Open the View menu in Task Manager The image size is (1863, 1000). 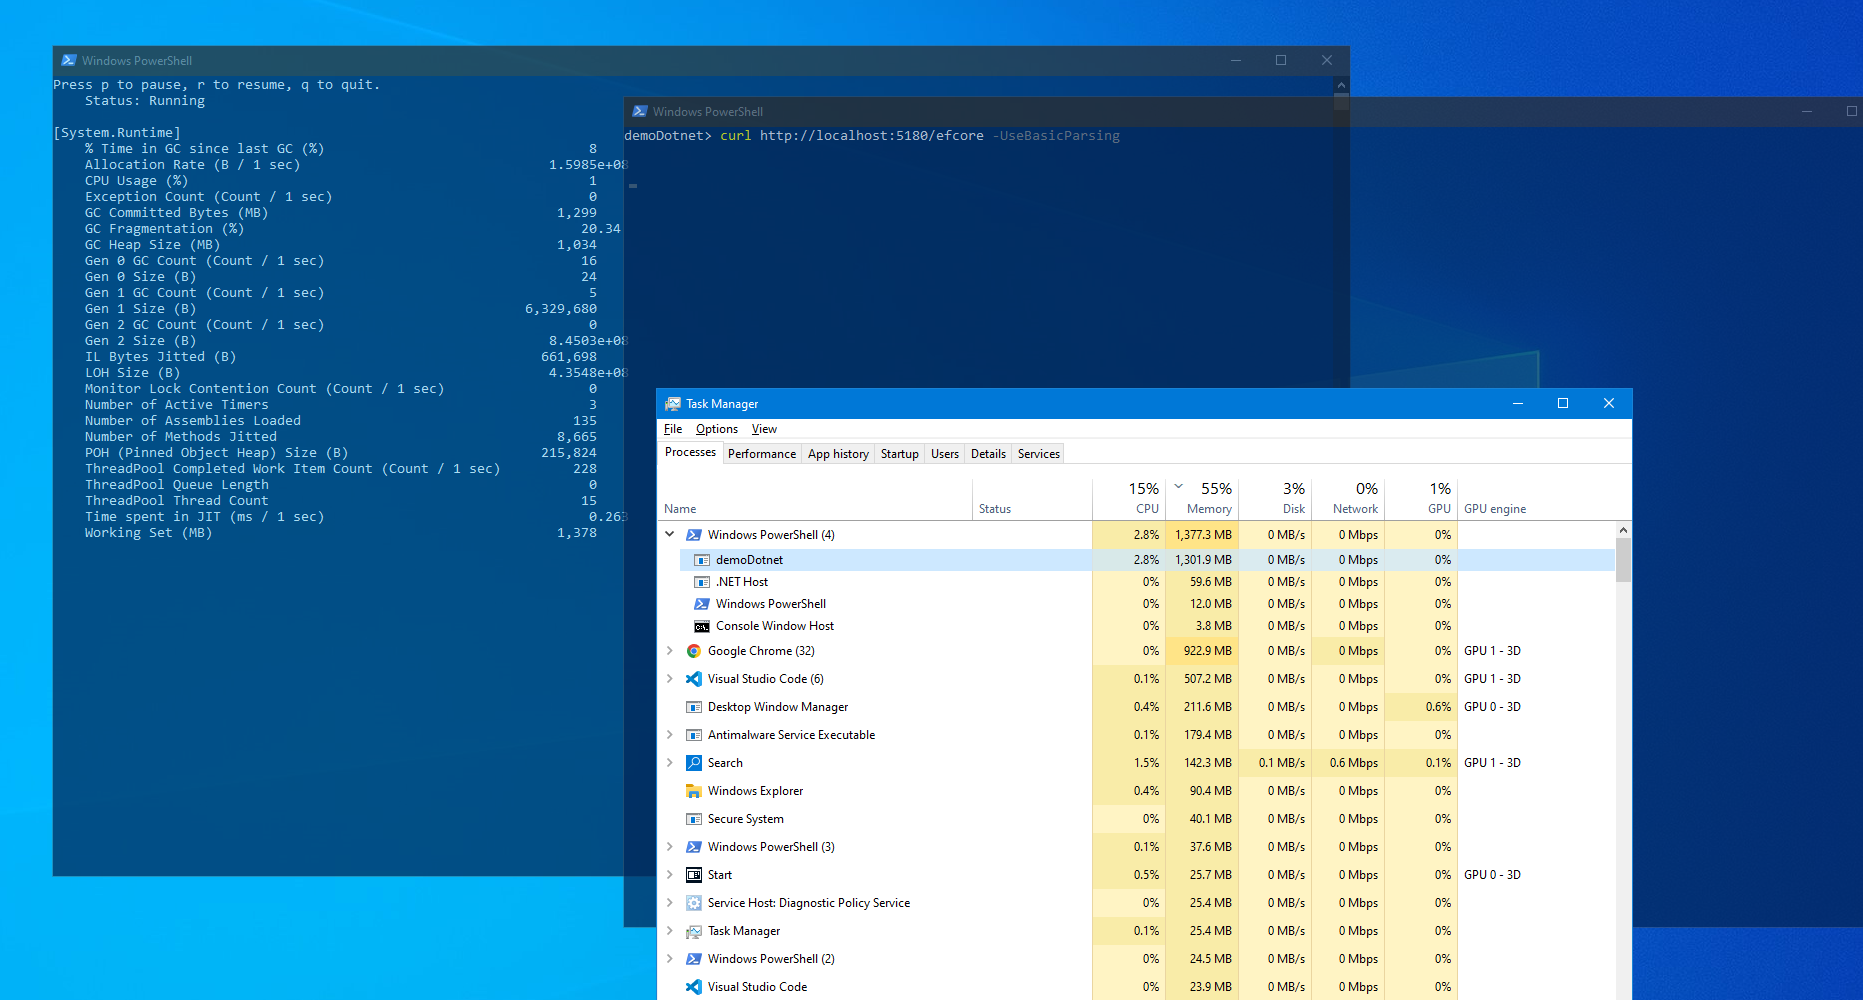(764, 429)
